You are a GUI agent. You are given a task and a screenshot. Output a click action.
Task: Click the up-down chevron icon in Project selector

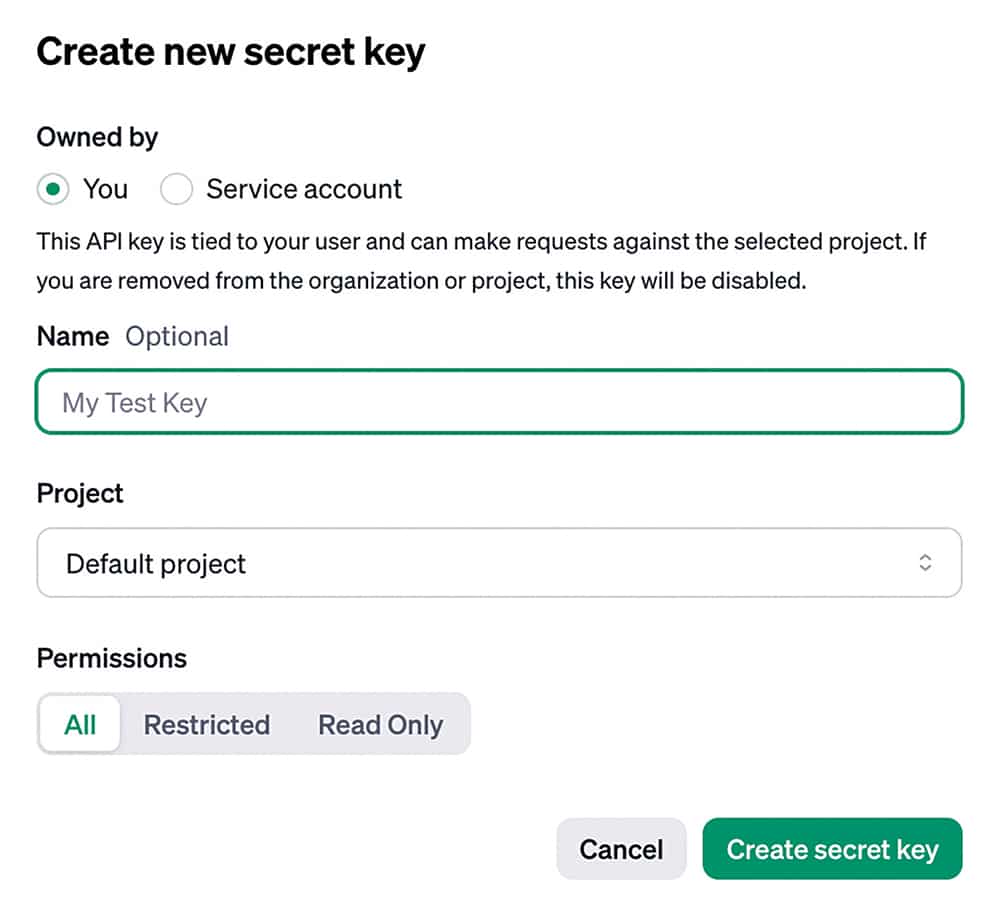click(925, 564)
